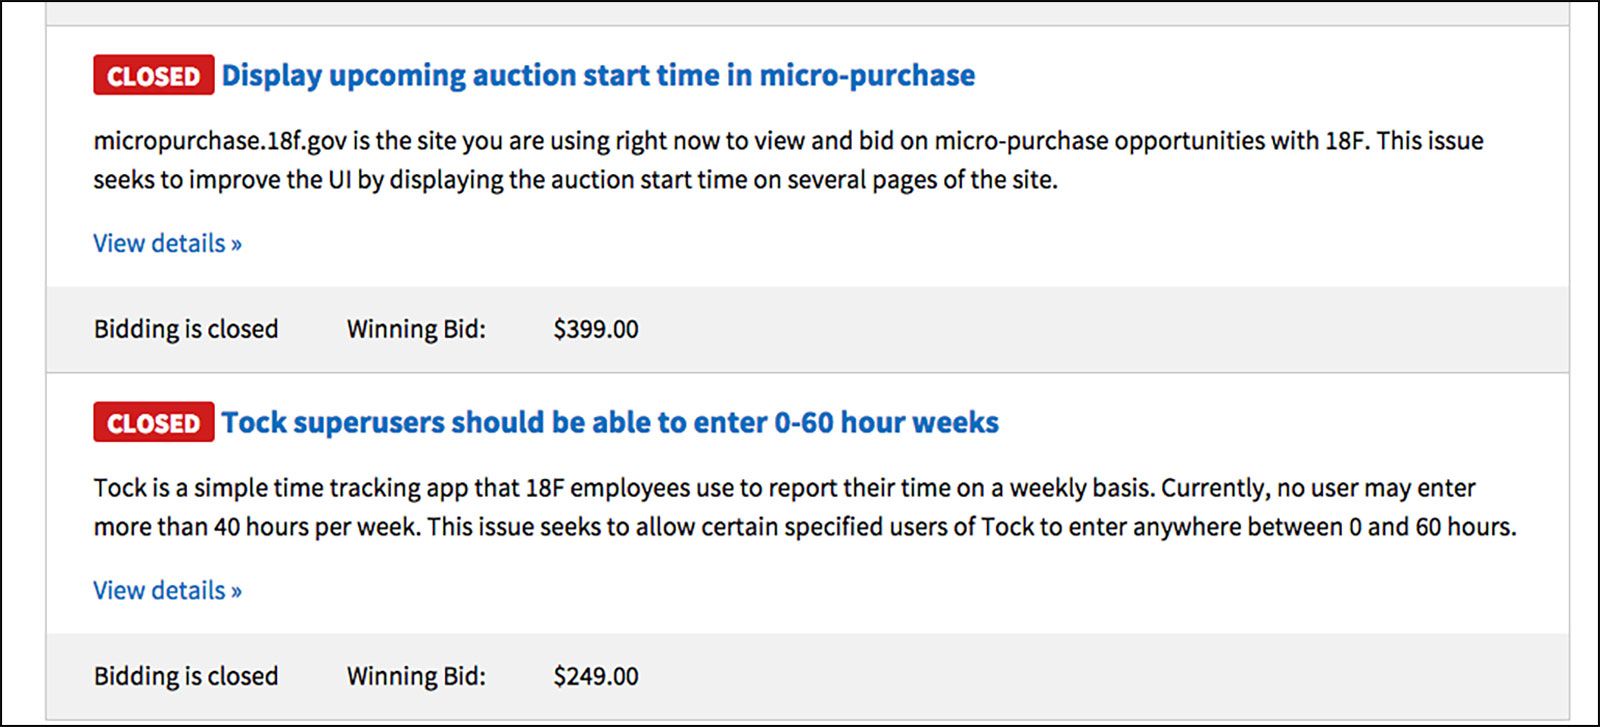The image size is (1600, 727).
Task: Select the $249.00 winning bid amount
Action: (x=595, y=676)
